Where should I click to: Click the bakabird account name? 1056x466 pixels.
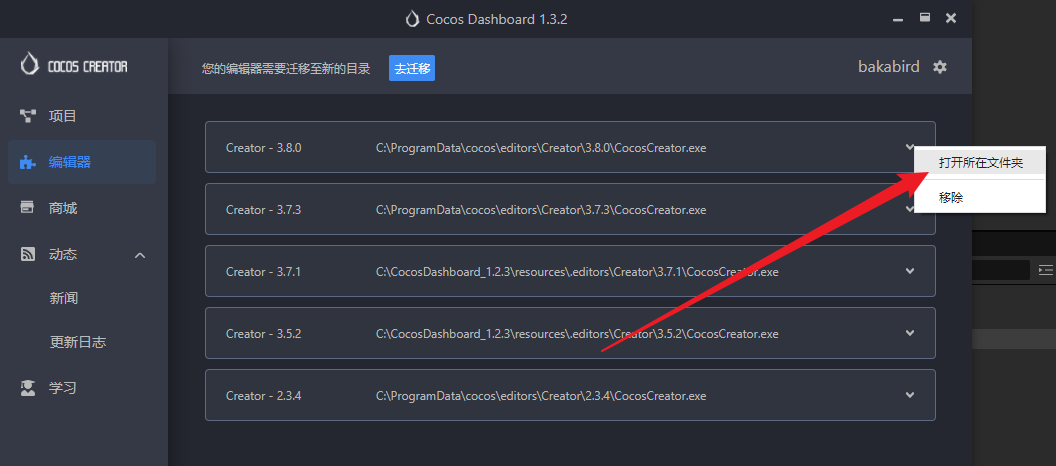[x=888, y=67]
